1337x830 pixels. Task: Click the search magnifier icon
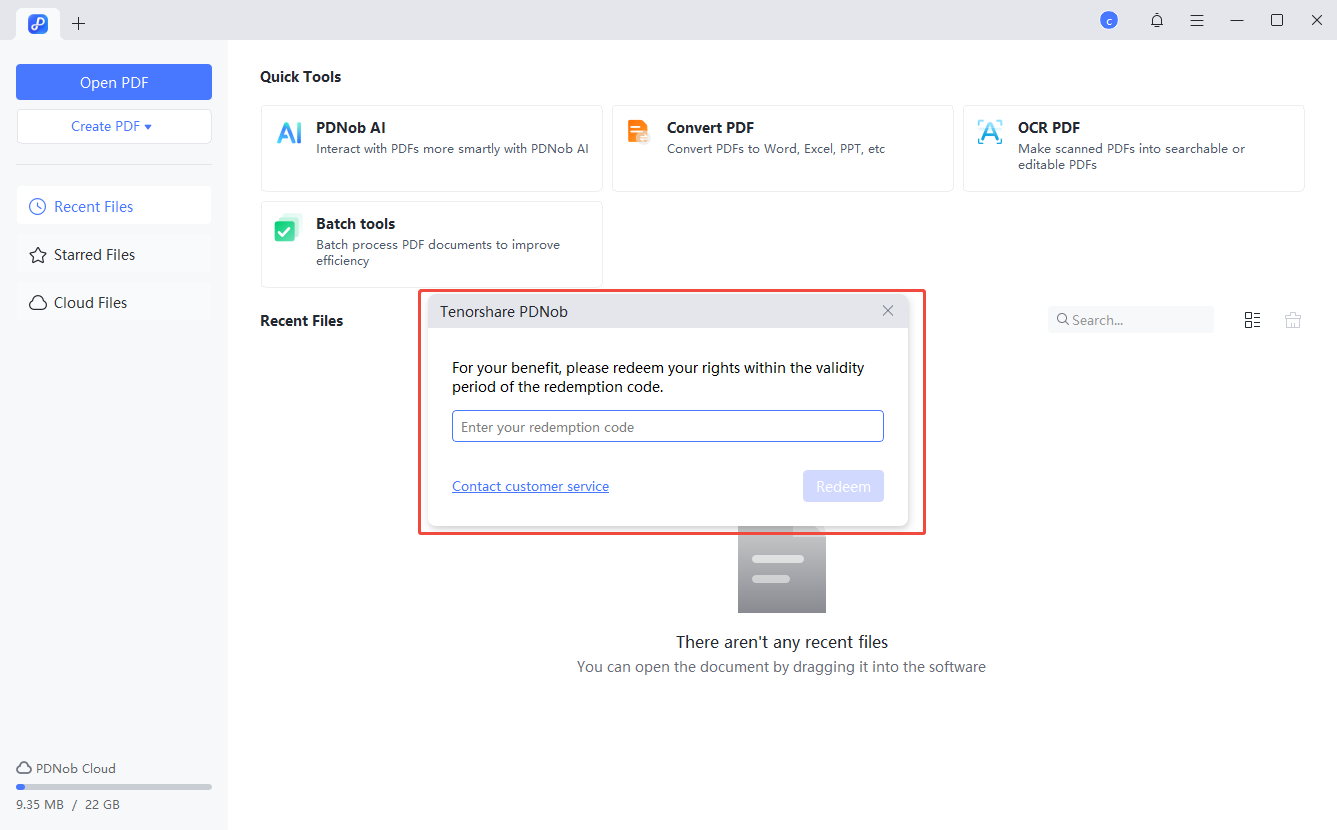(x=1063, y=320)
